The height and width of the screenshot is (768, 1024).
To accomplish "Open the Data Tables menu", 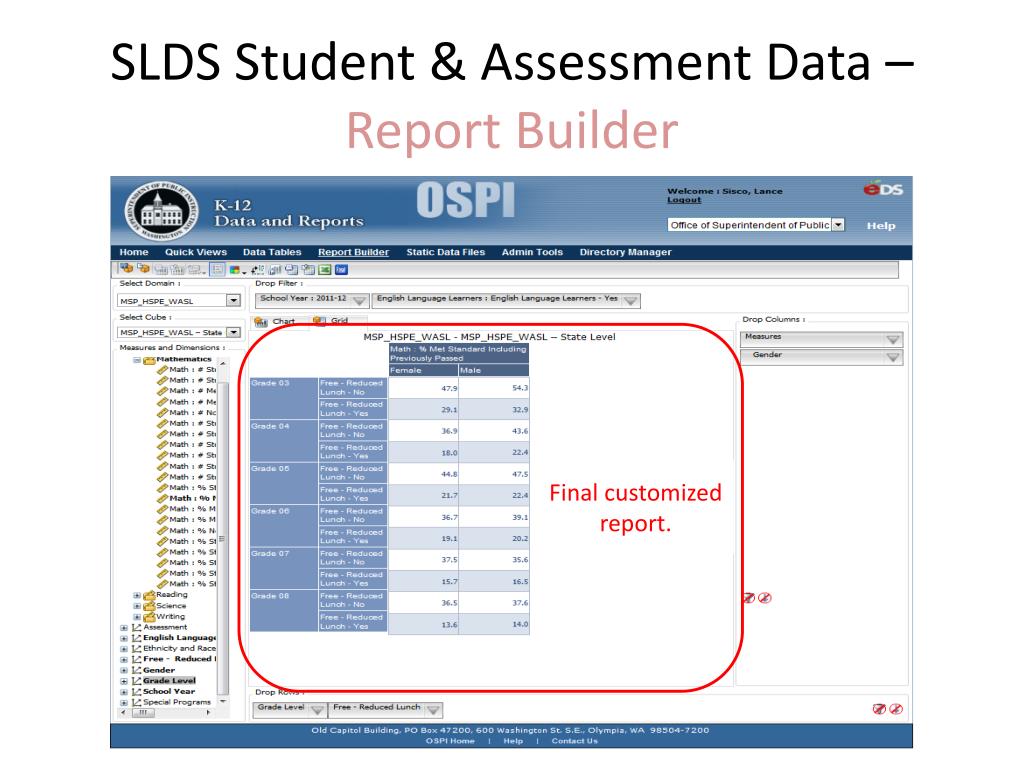I will pos(272,252).
